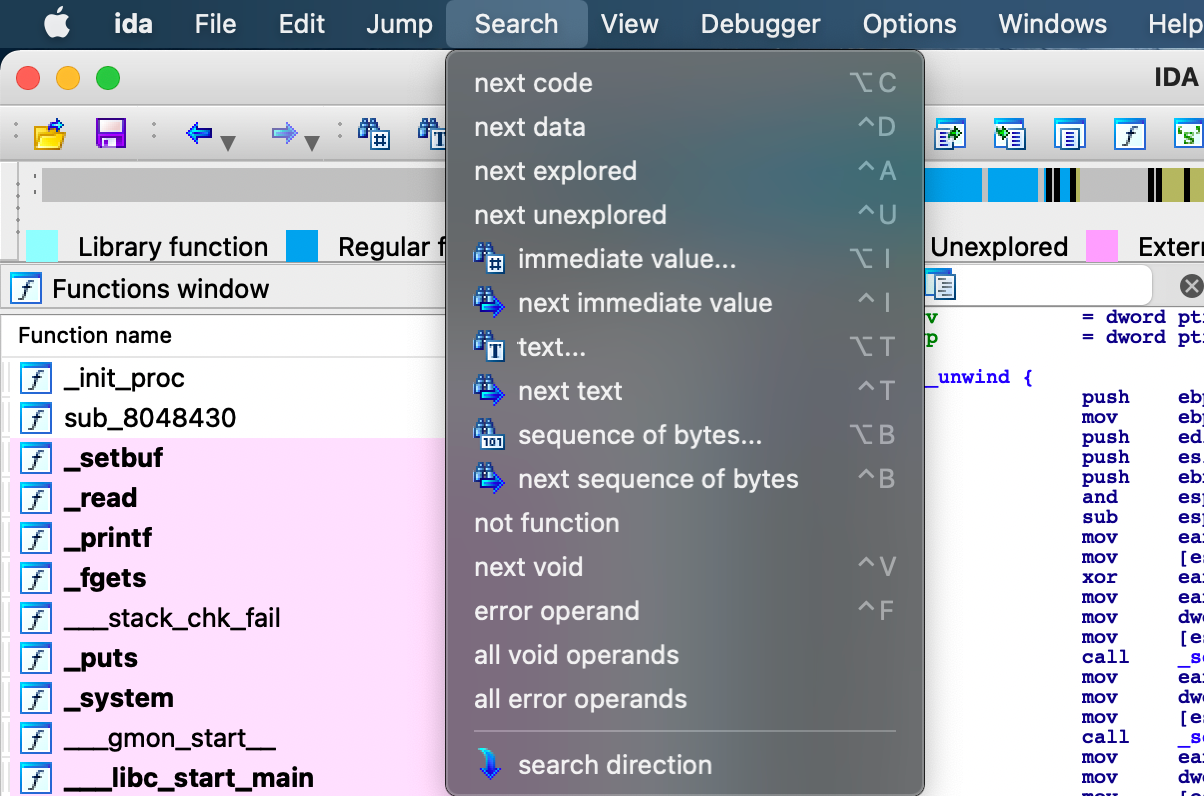Open the Edit menu

(x=302, y=24)
